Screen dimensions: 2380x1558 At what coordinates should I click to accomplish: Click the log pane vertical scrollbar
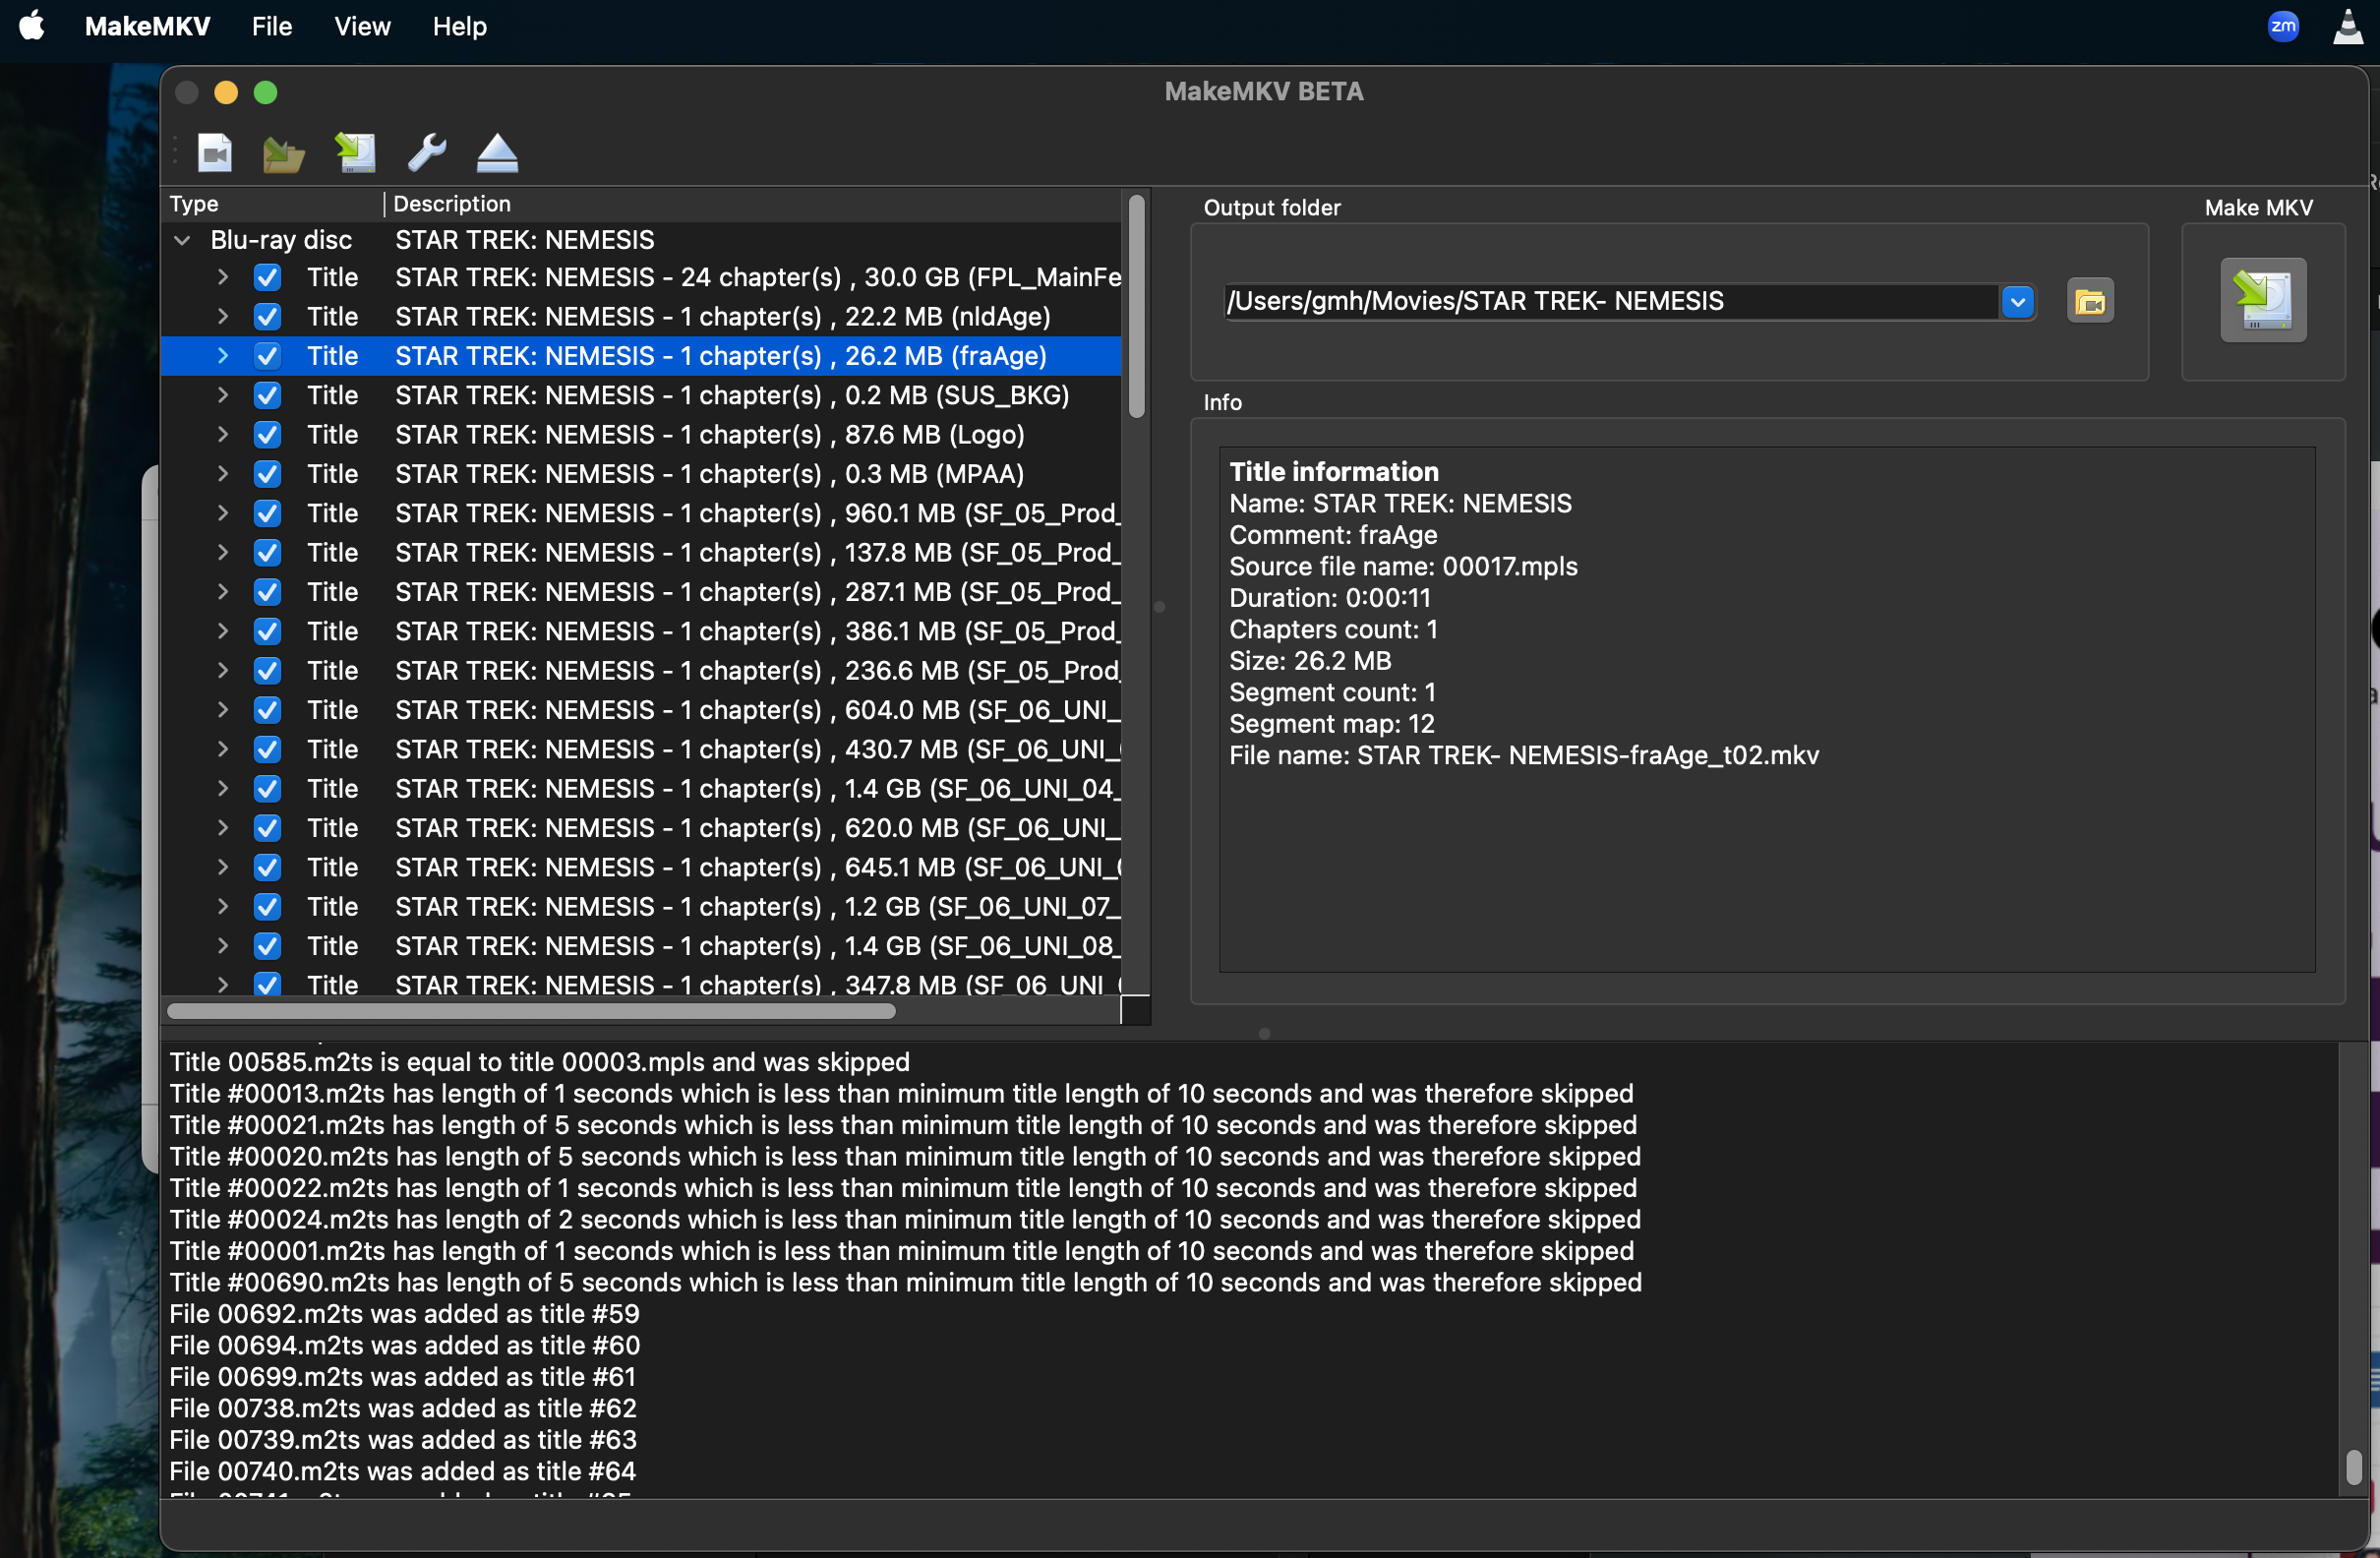click(2353, 1467)
